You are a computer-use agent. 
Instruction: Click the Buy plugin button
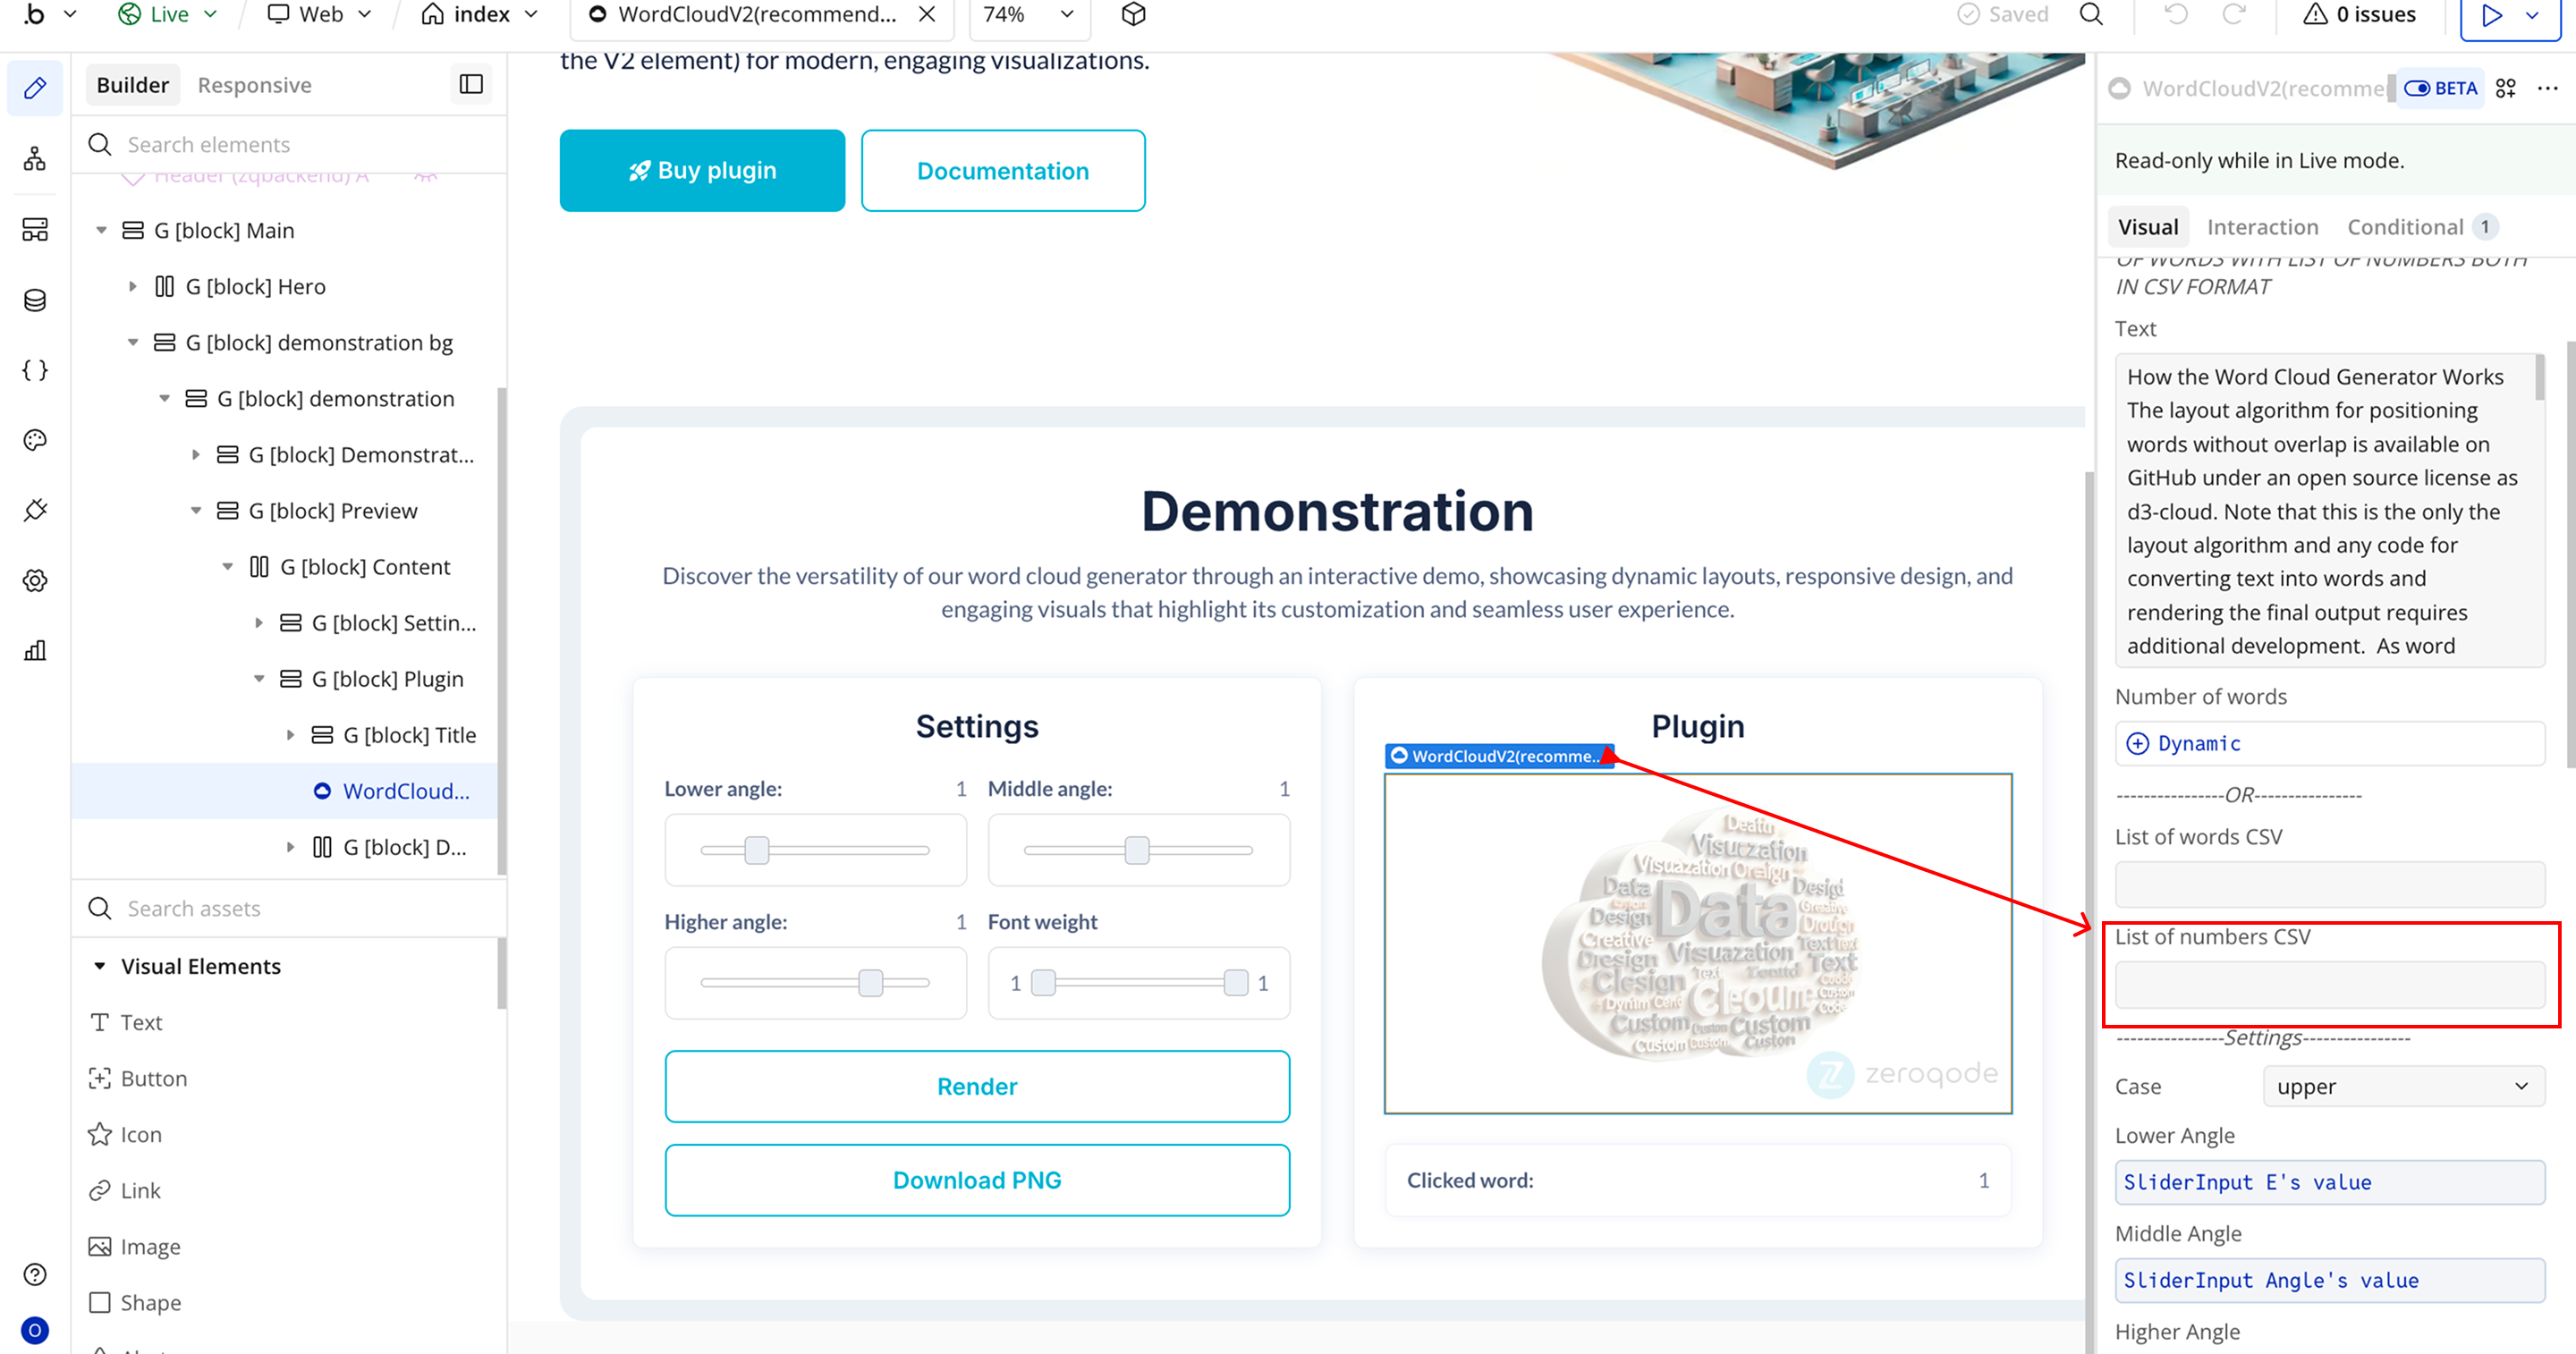click(702, 171)
